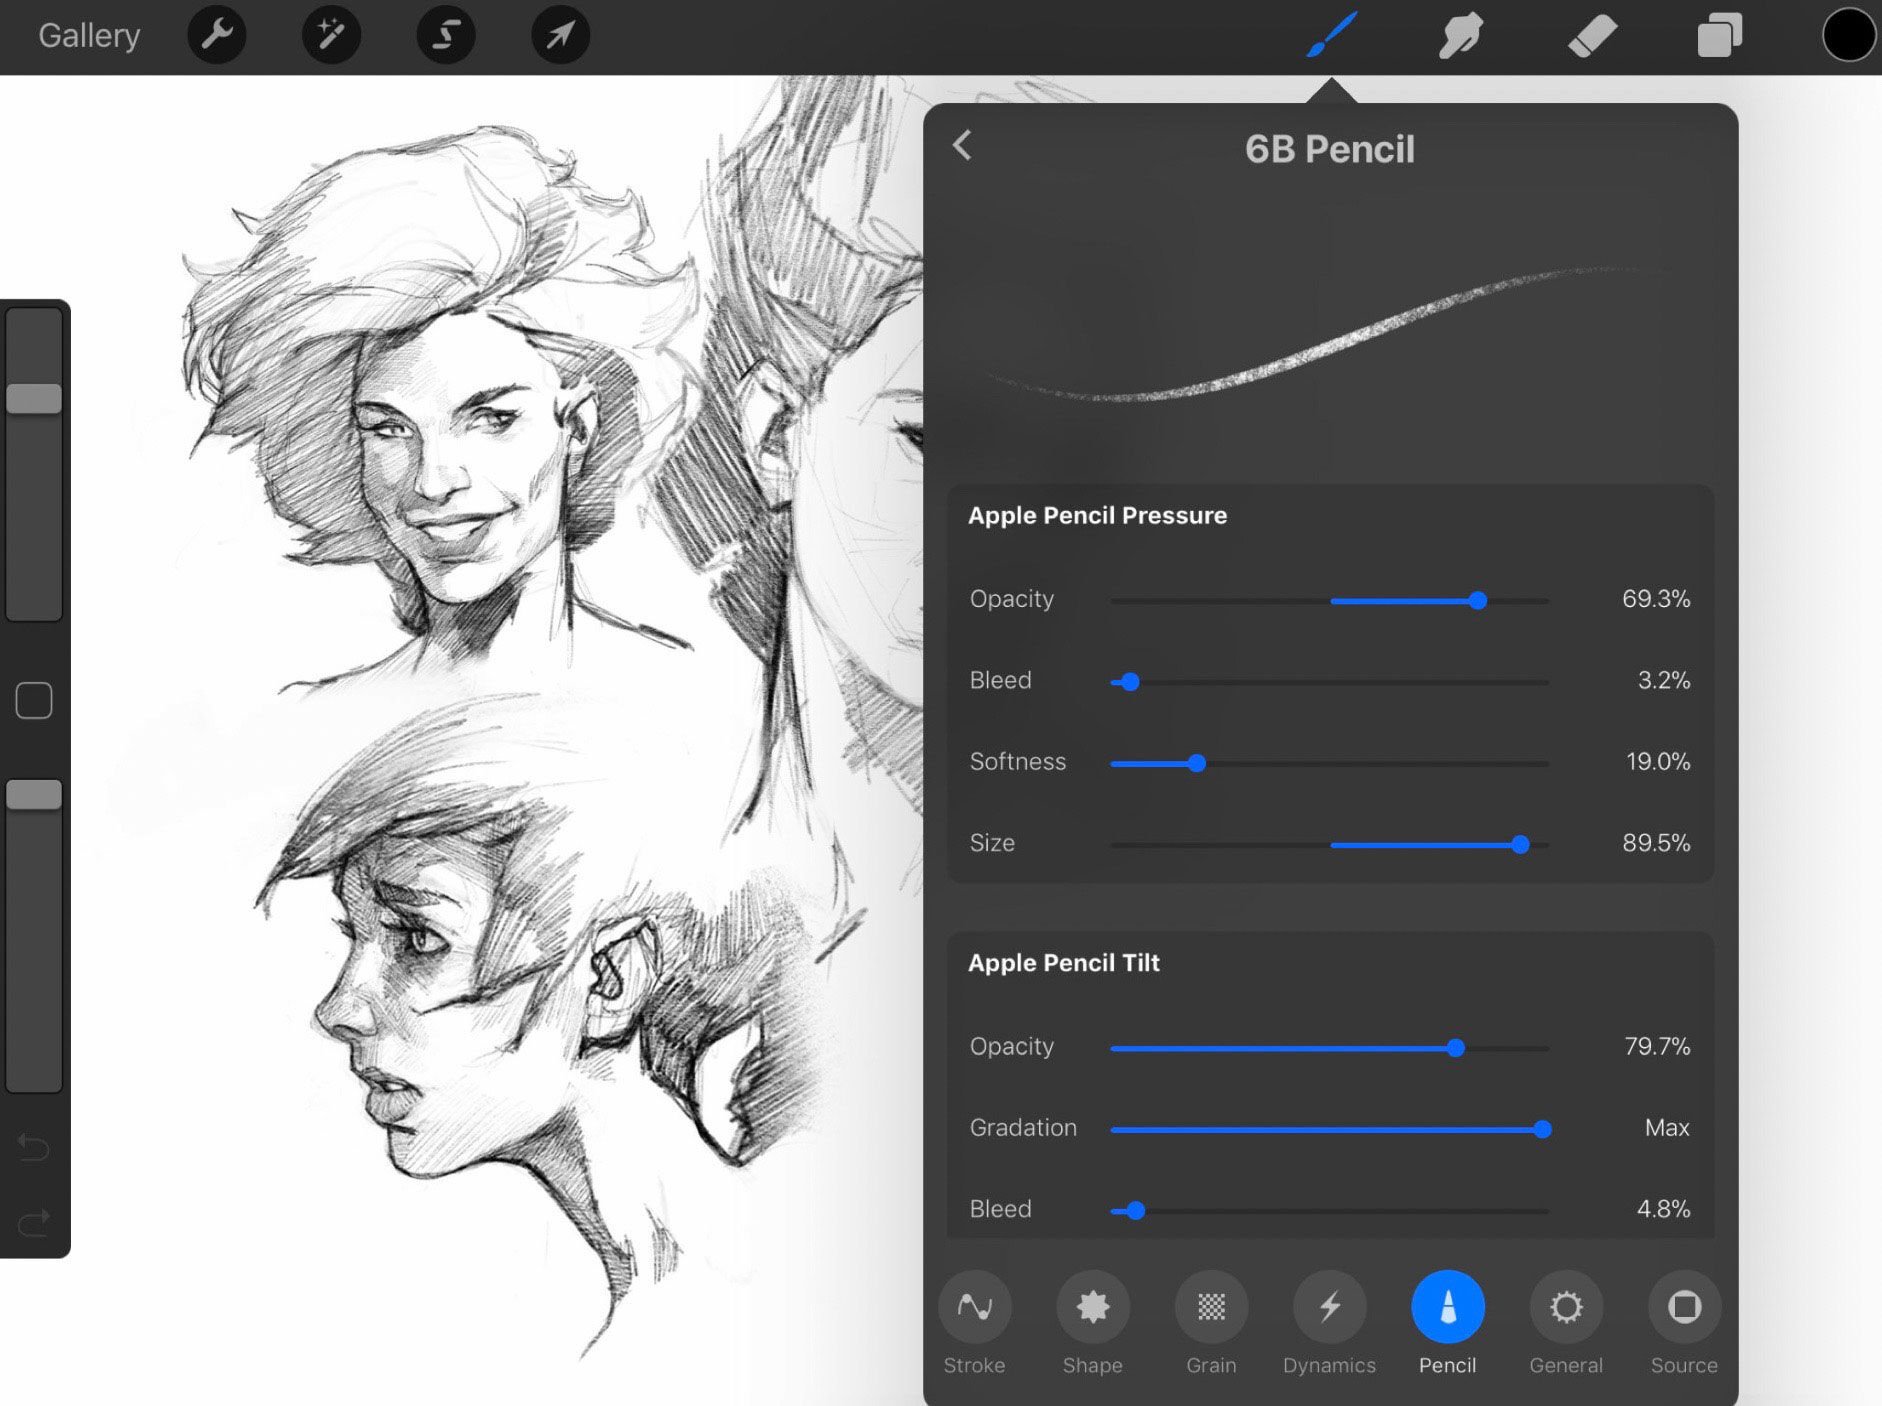The image size is (1882, 1406).
Task: Go back using the chevron arrow
Action: (962, 146)
